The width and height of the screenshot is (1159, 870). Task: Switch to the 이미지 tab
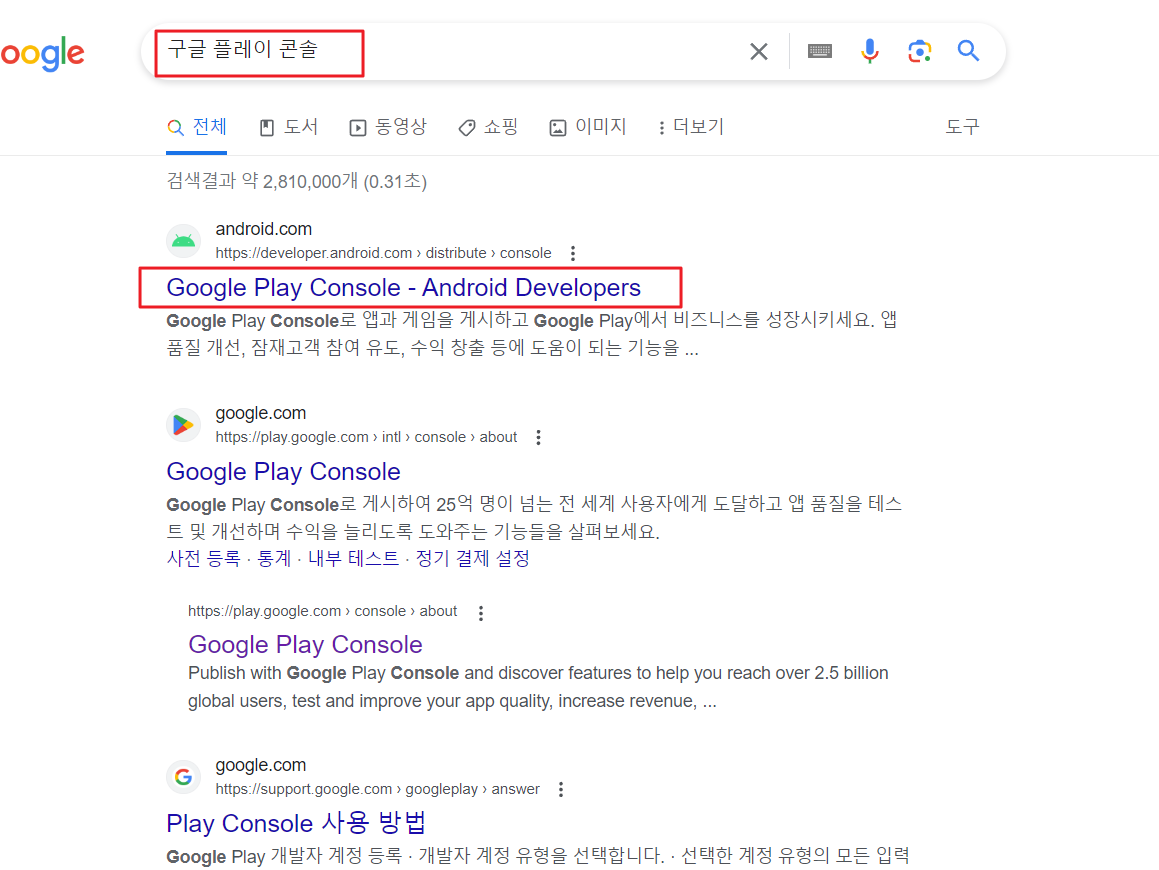(x=588, y=127)
